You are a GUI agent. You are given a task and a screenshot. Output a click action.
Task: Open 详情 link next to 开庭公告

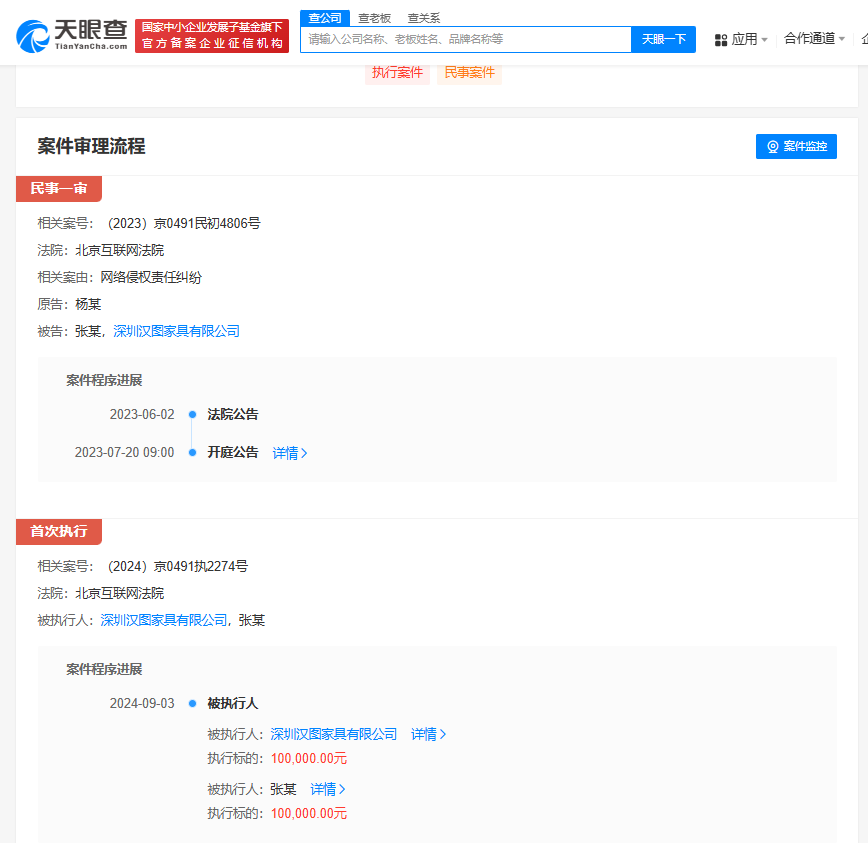(x=288, y=452)
